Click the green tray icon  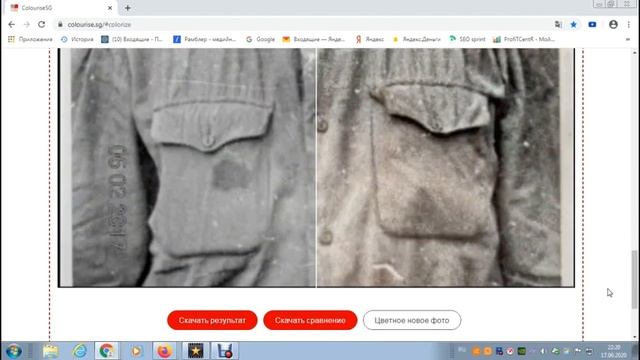point(522,351)
